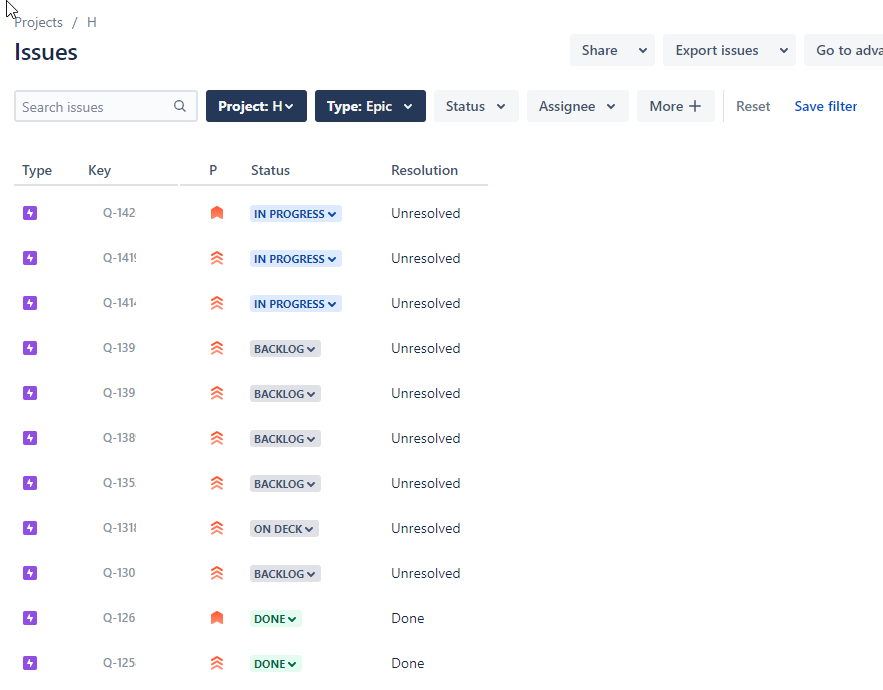The image size is (883, 690).
Task: Open the IN PROGRESS status dropdown in first row
Action: pos(296,213)
